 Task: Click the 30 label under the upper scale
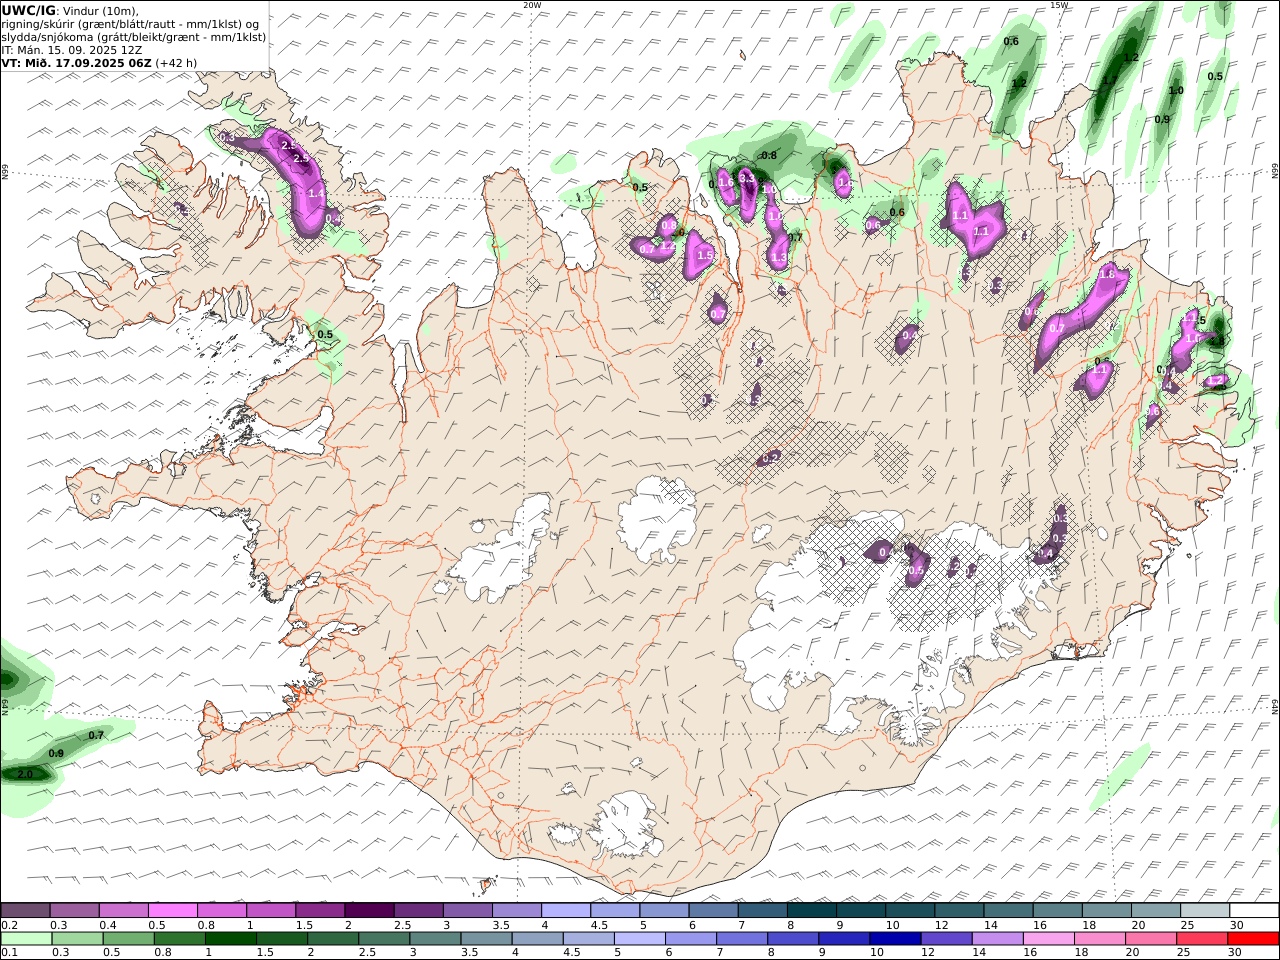pos(1236,925)
